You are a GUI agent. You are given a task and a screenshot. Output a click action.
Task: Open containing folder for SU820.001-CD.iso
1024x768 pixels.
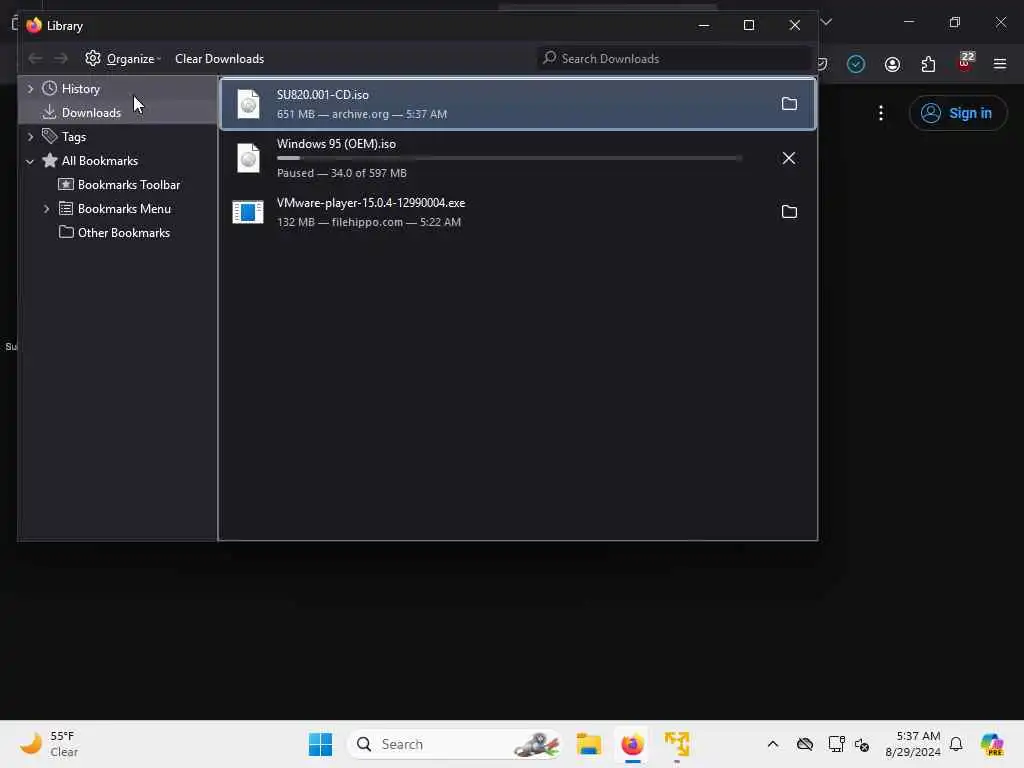[x=789, y=104]
